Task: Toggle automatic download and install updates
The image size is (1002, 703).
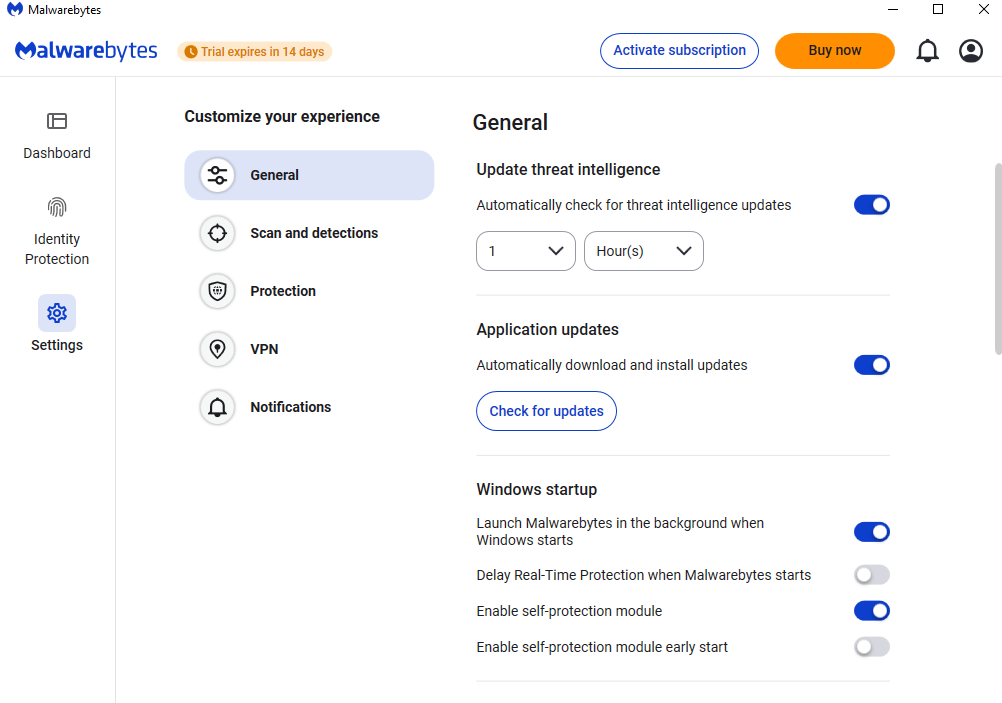Action: click(872, 365)
